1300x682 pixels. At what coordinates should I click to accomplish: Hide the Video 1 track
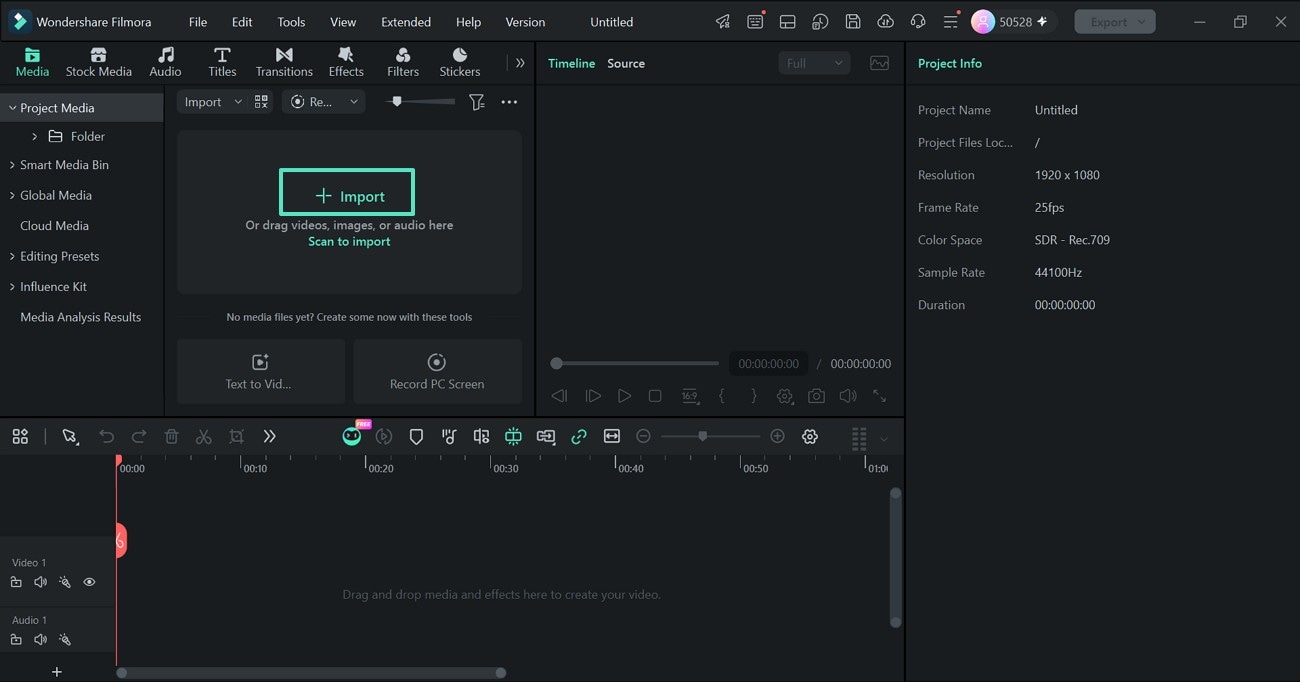(x=89, y=582)
